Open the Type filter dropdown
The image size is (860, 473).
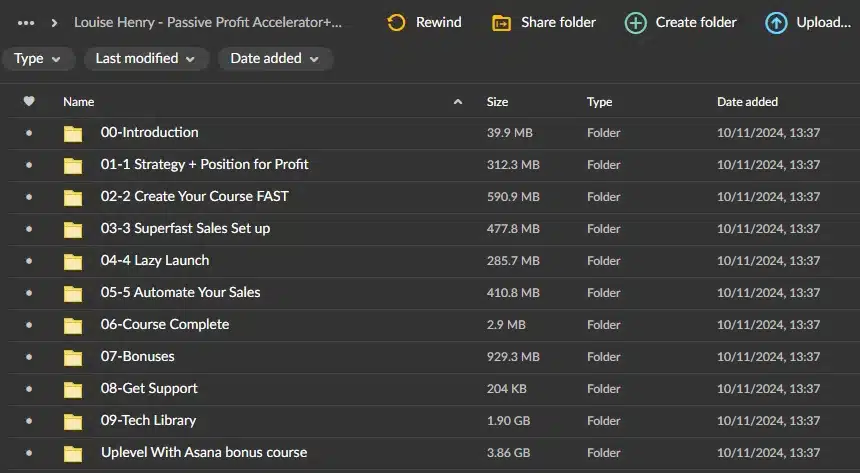click(x=38, y=59)
